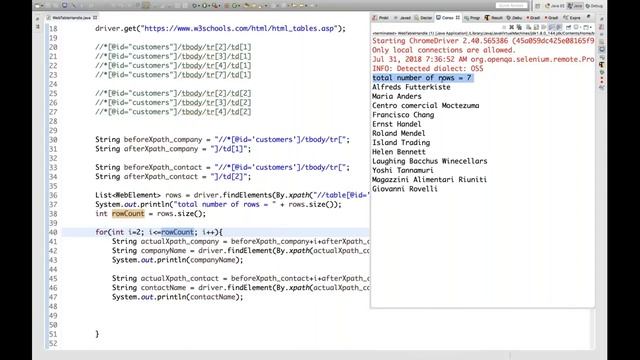The height and width of the screenshot is (360, 640).
Task: Click line number 36 in editor gutter
Action: pos(53,195)
